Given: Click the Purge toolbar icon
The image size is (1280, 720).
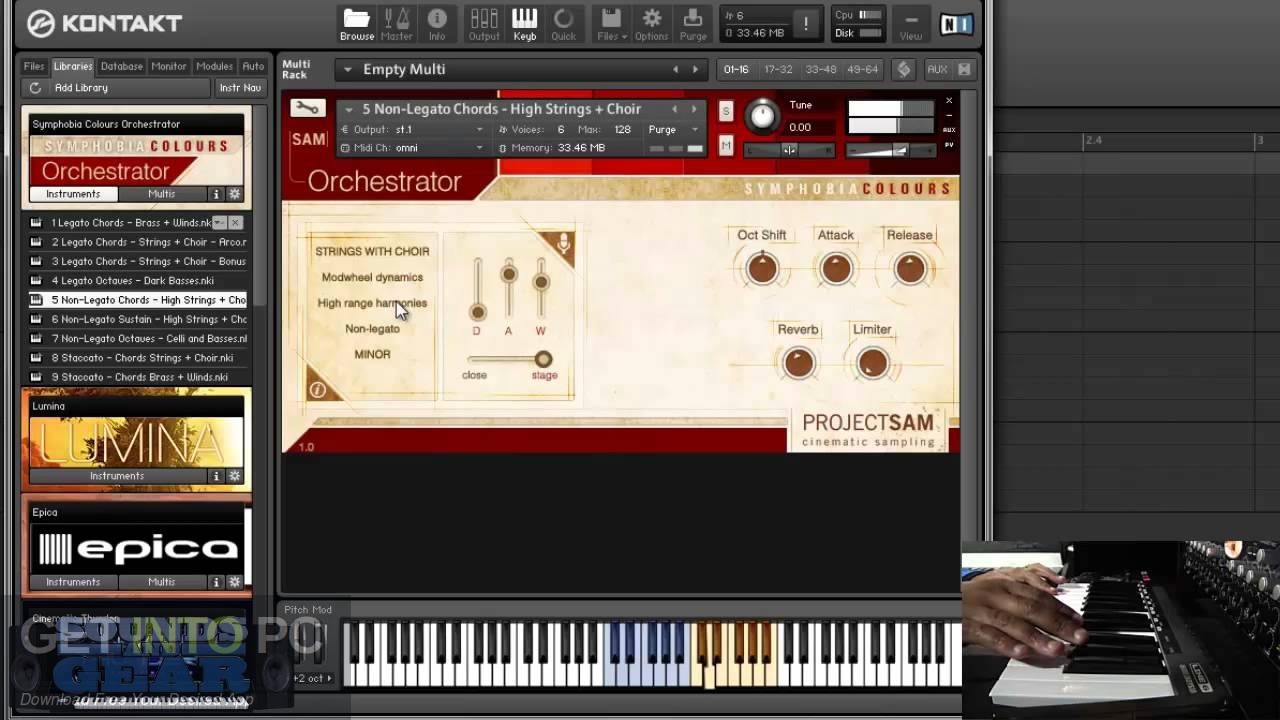Looking at the screenshot, I should click(x=693, y=24).
